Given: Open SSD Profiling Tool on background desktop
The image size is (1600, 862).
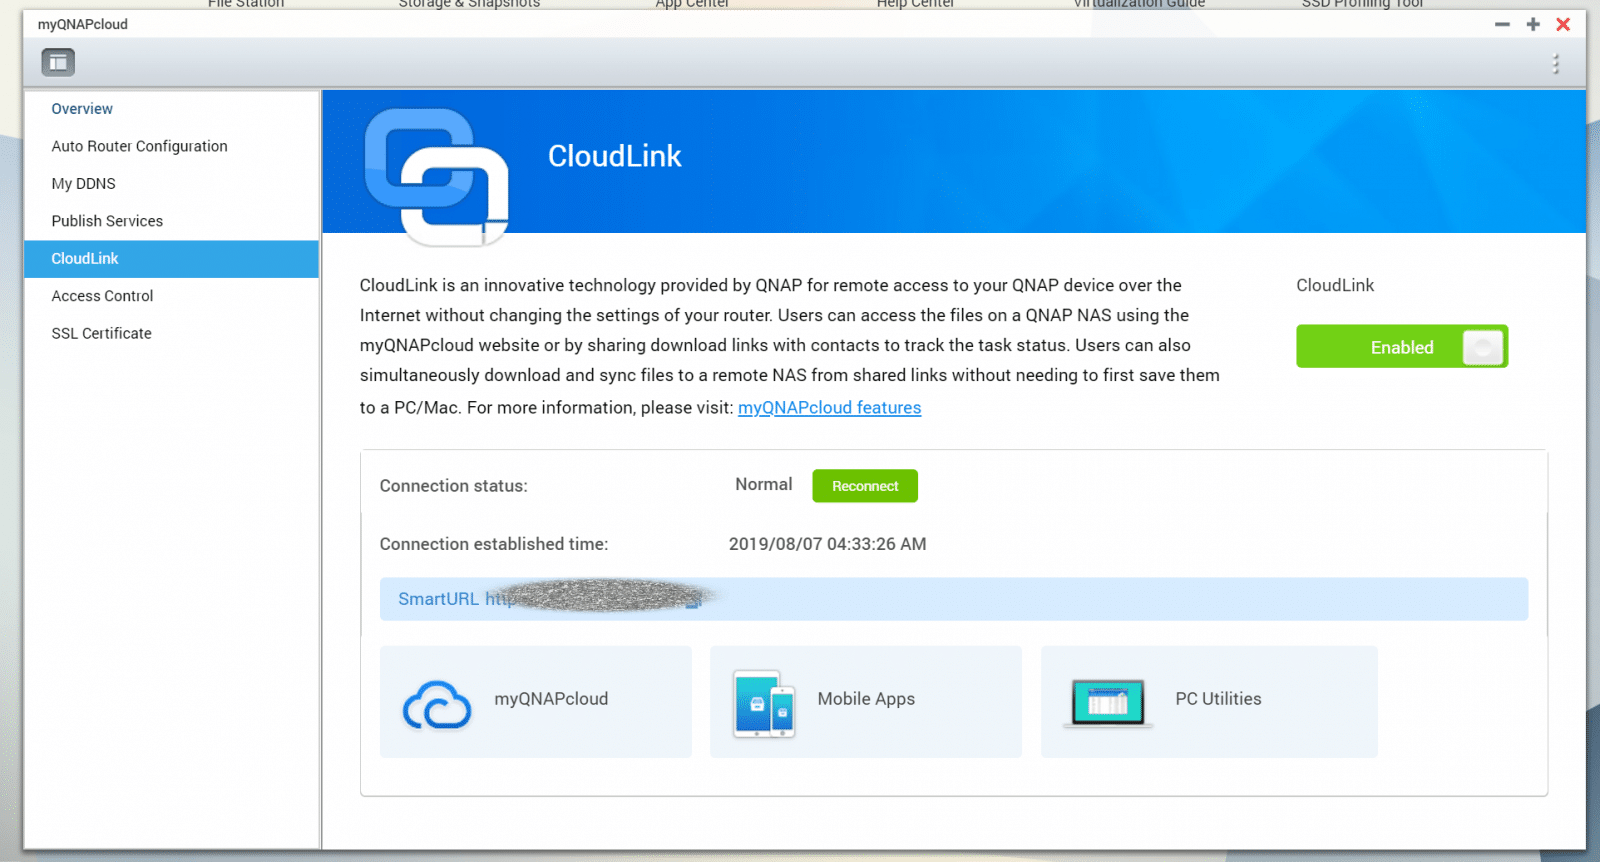Looking at the screenshot, I should 1362,4.
